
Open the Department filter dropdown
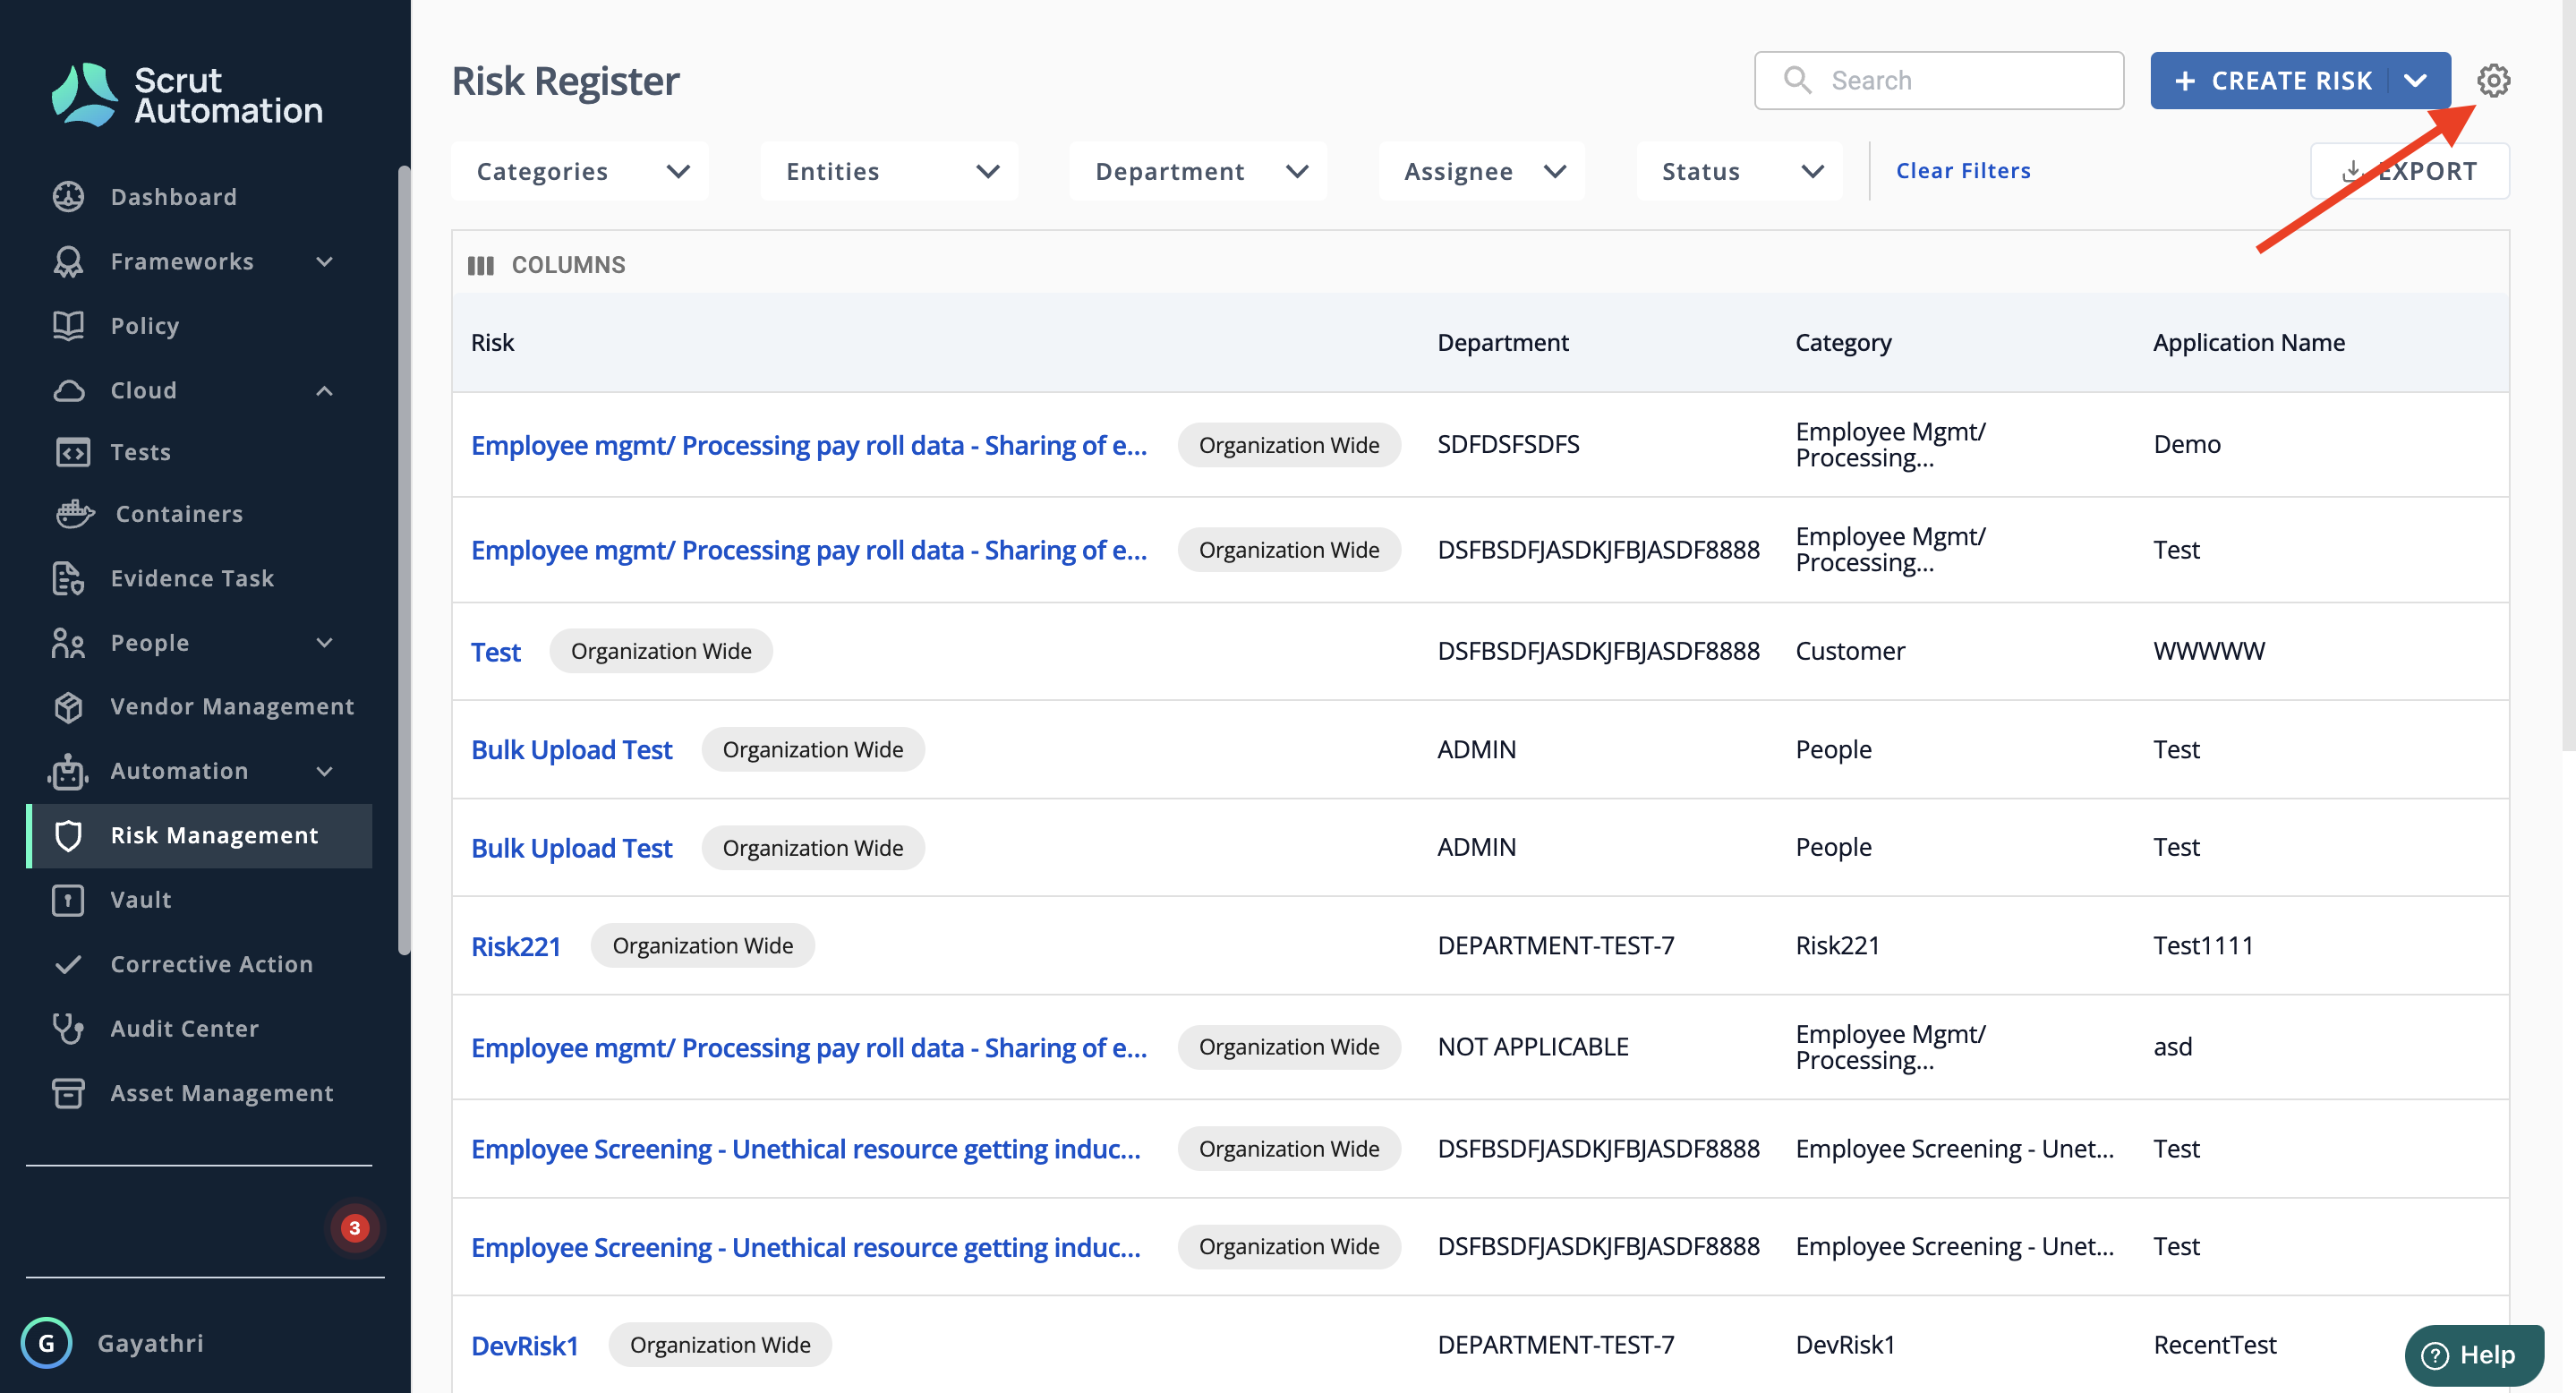(x=1199, y=171)
